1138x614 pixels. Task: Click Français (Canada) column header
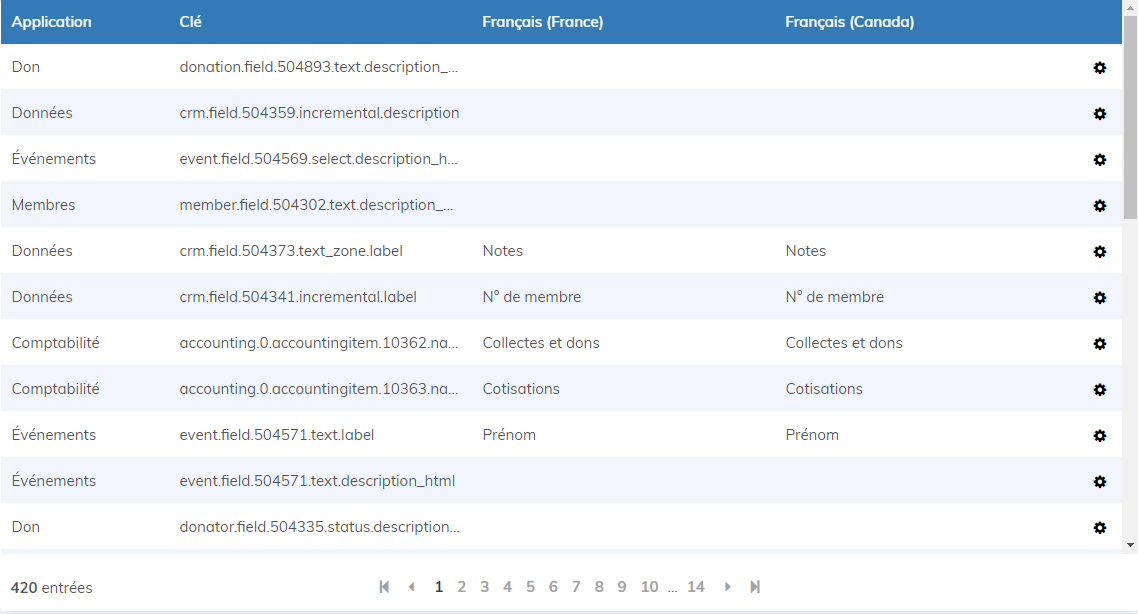click(849, 22)
